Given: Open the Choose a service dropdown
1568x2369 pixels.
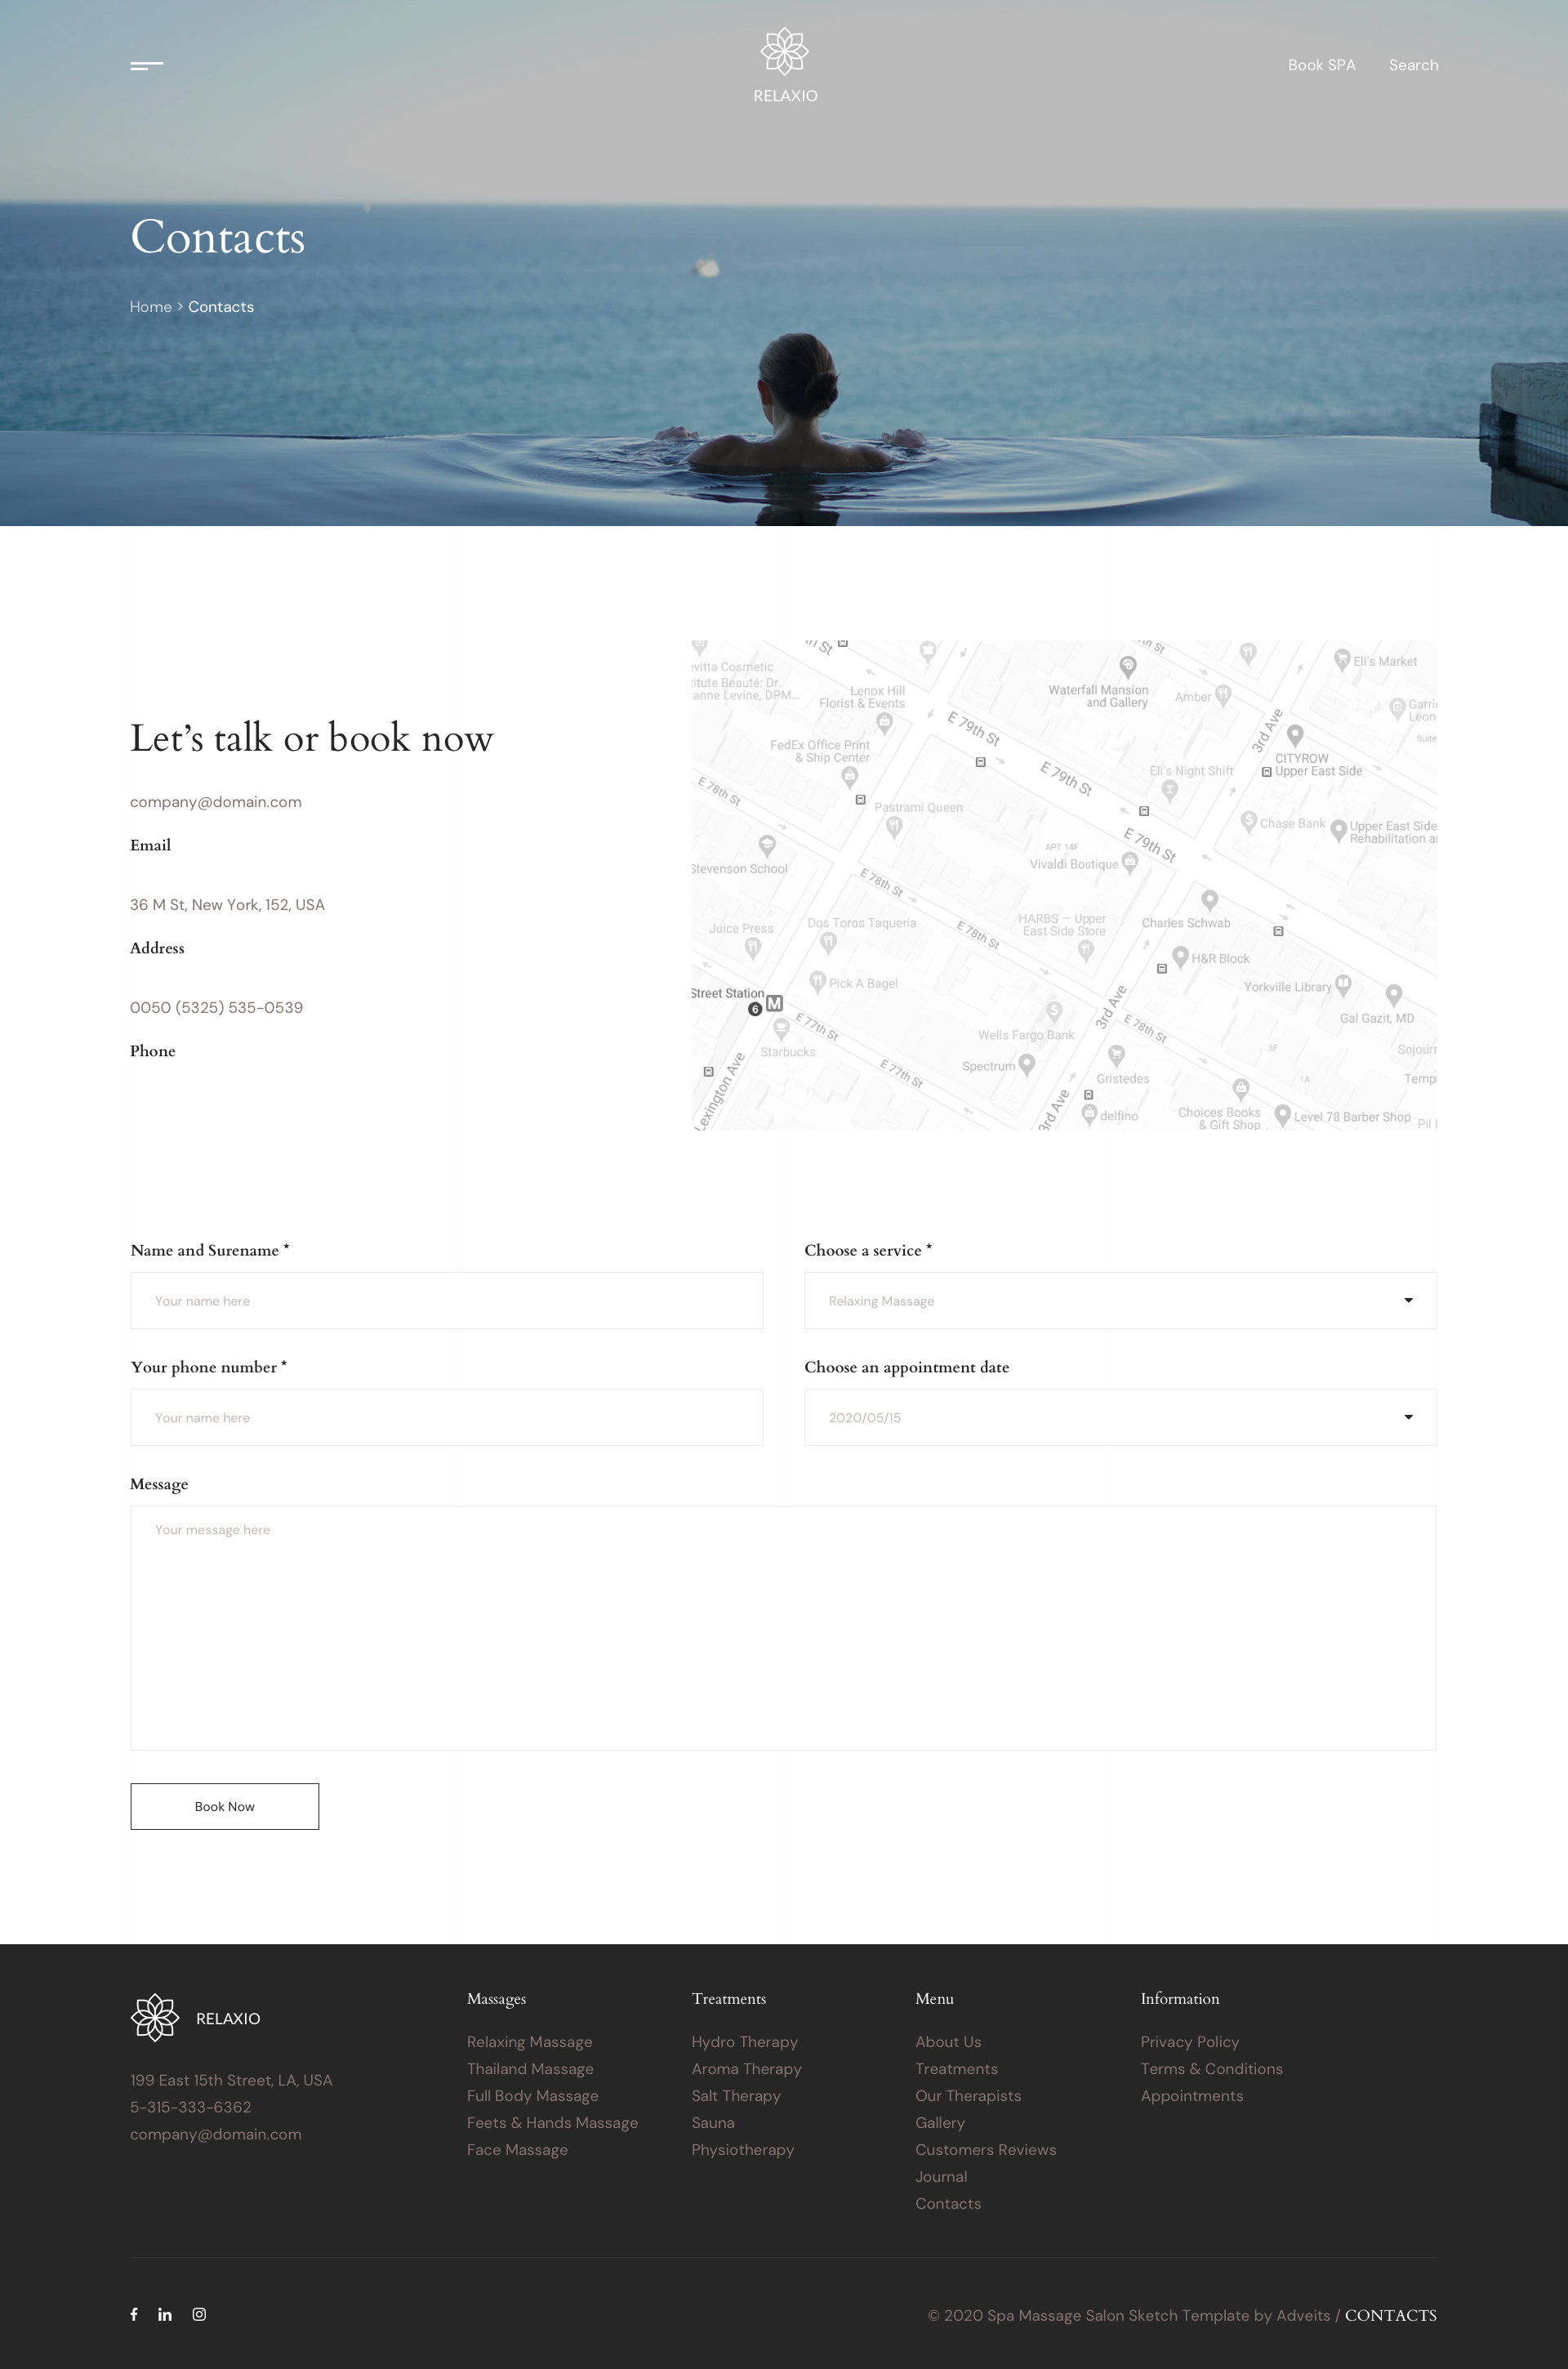Looking at the screenshot, I should tap(1120, 1300).
